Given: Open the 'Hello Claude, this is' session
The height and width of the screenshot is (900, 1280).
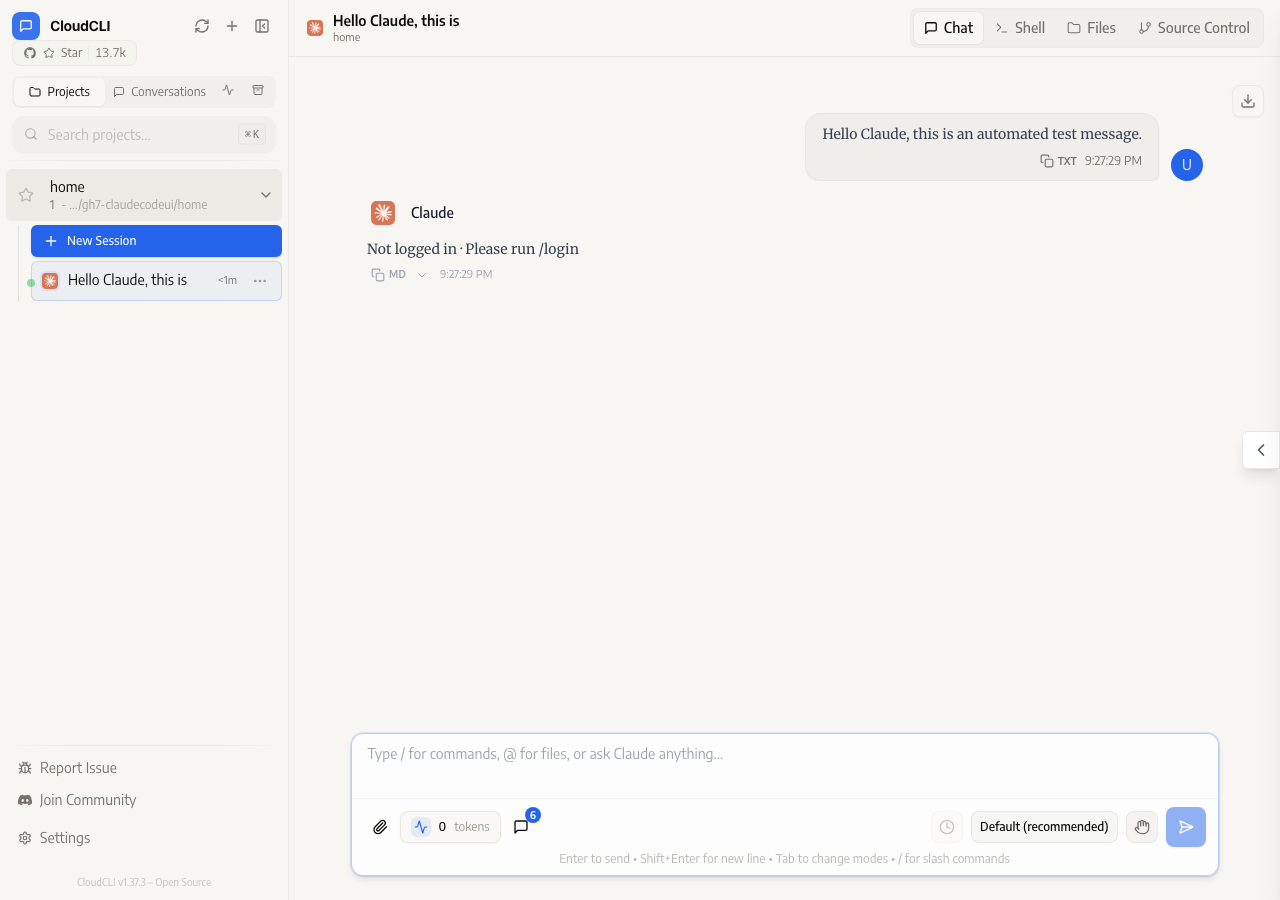Looking at the screenshot, I should click(156, 281).
